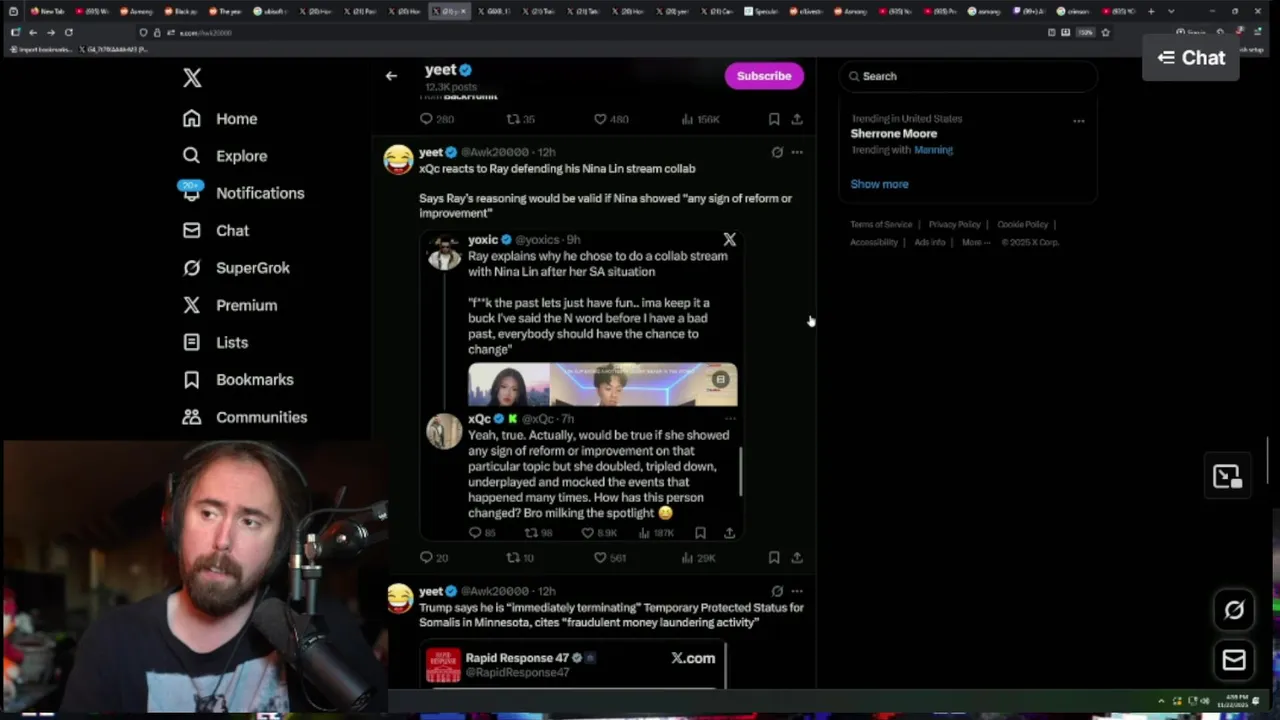
Task: Open more options on xQc reaction post
Action: tap(797, 152)
